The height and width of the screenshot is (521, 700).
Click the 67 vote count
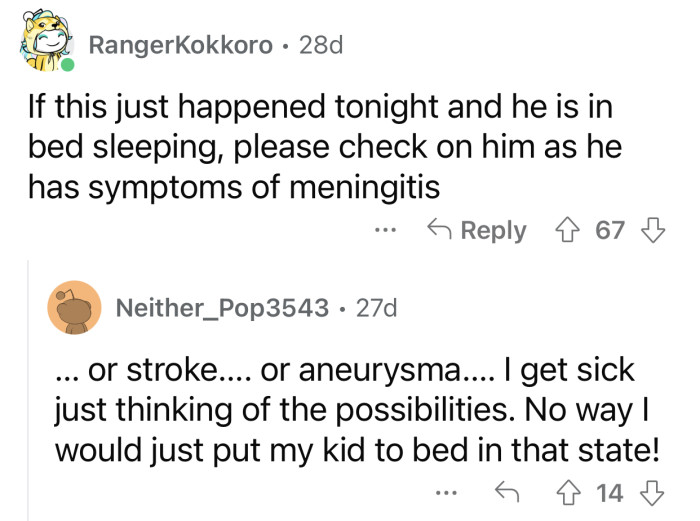point(610,231)
